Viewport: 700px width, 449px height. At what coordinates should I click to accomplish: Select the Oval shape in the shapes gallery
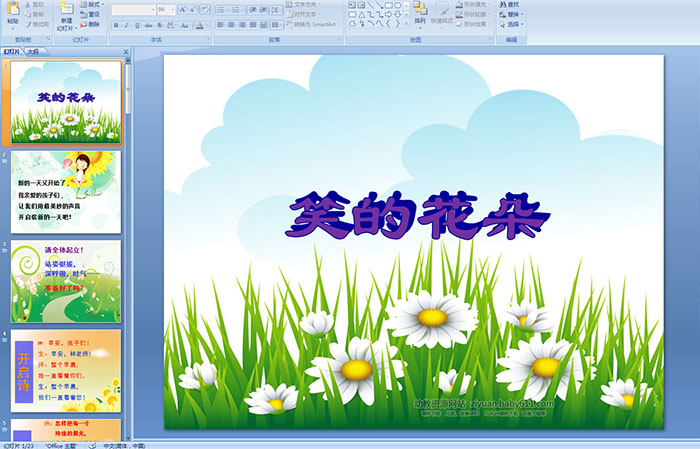[397, 5]
